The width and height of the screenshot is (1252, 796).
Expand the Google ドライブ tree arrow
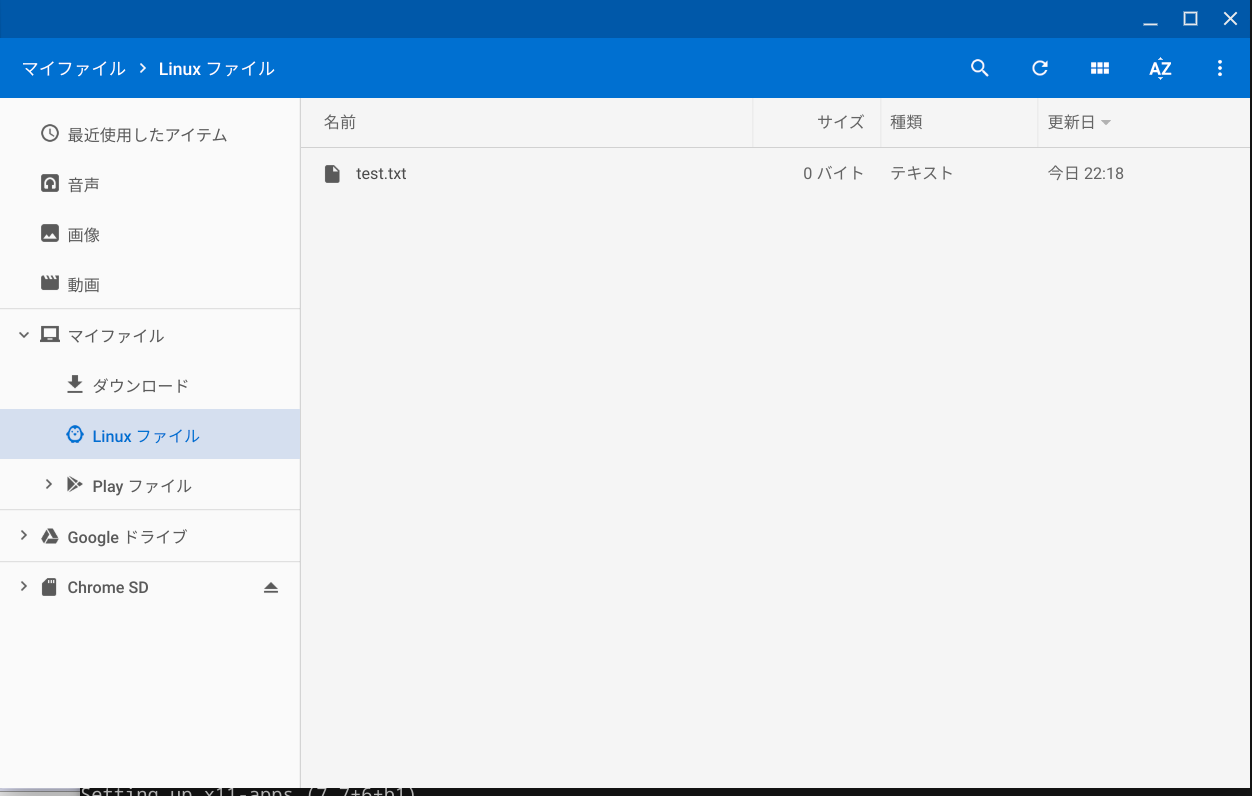[24, 536]
